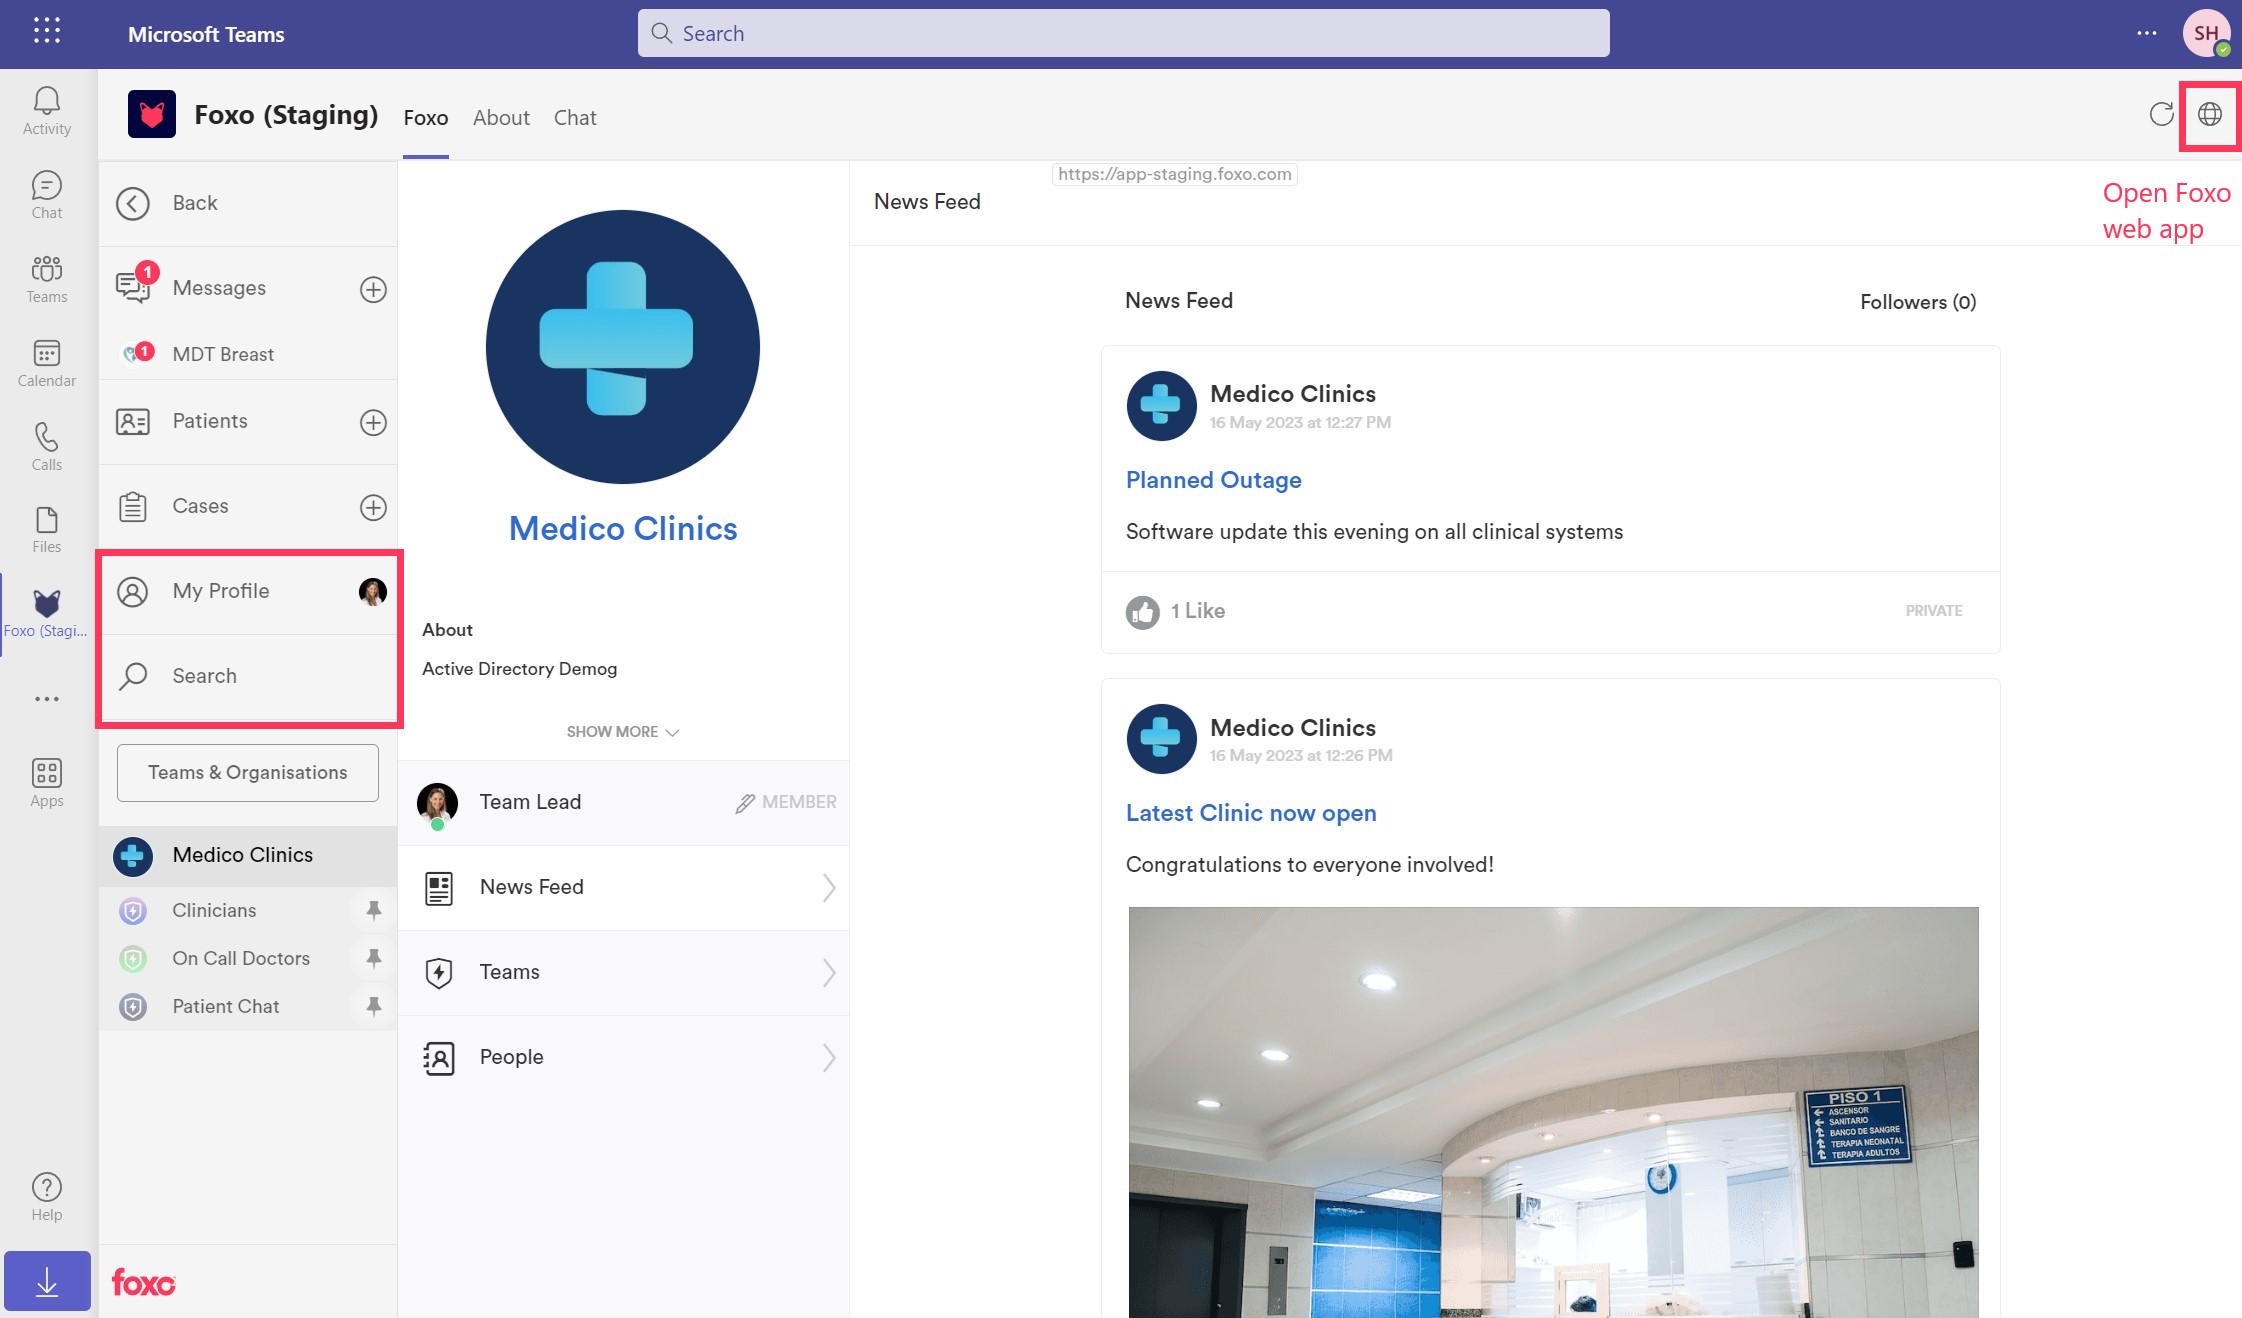Switch to the About tab
2242x1318 pixels.
(501, 118)
